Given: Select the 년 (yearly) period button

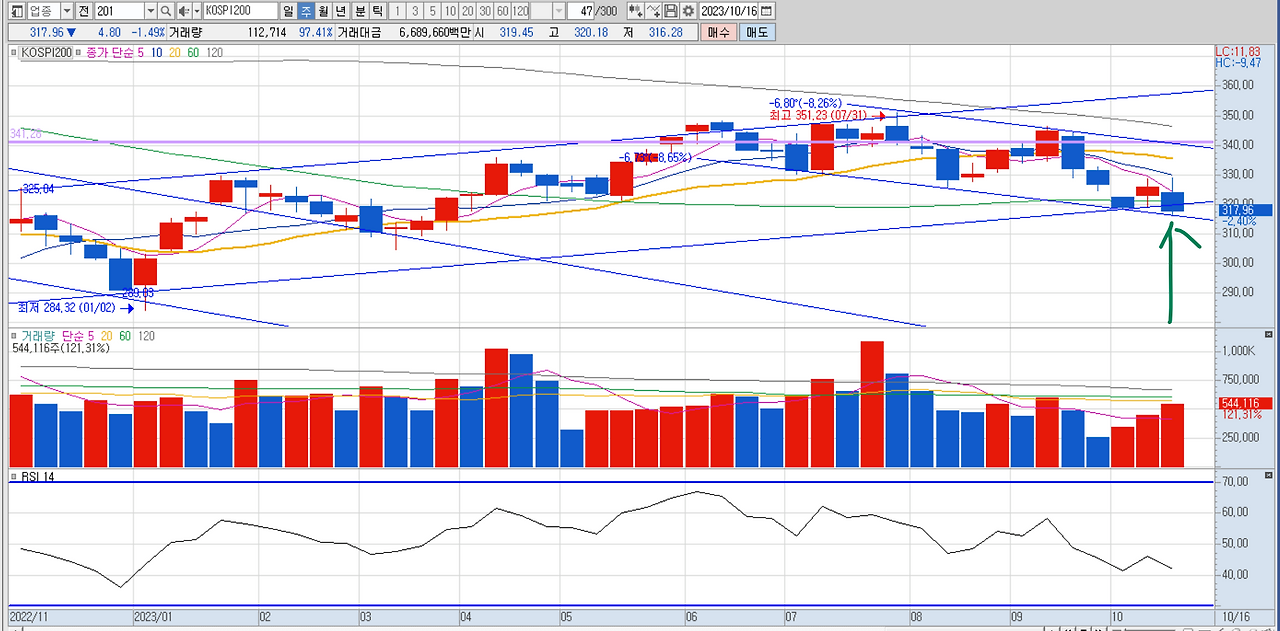Looking at the screenshot, I should click(x=342, y=10).
